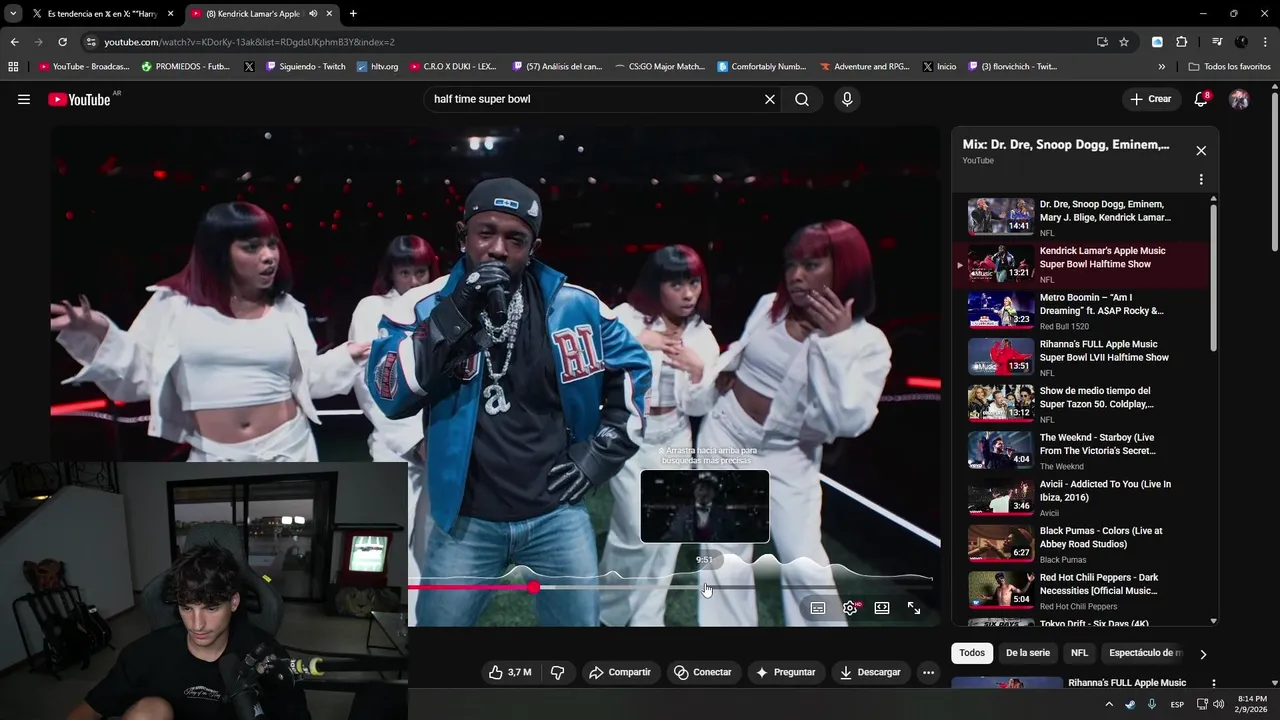Viewport: 1280px width, 720px height.
Task: Expand hidden bookmarks chevron
Action: 1161,67
